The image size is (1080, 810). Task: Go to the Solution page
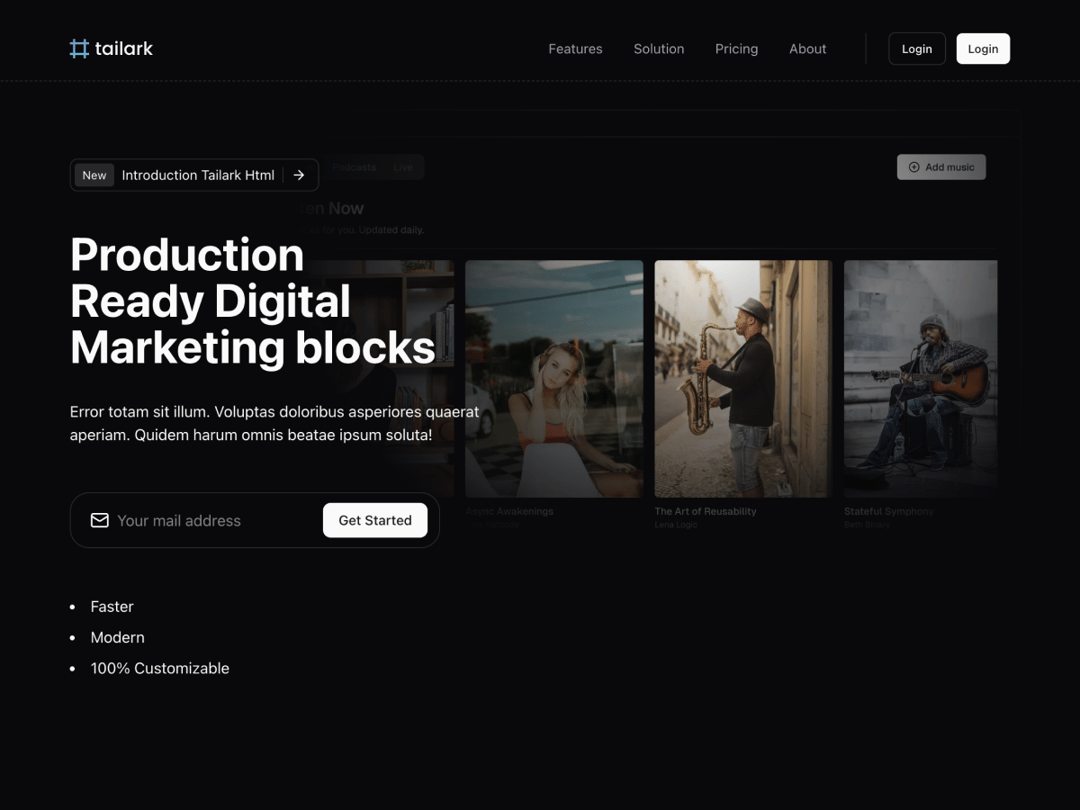[658, 49]
